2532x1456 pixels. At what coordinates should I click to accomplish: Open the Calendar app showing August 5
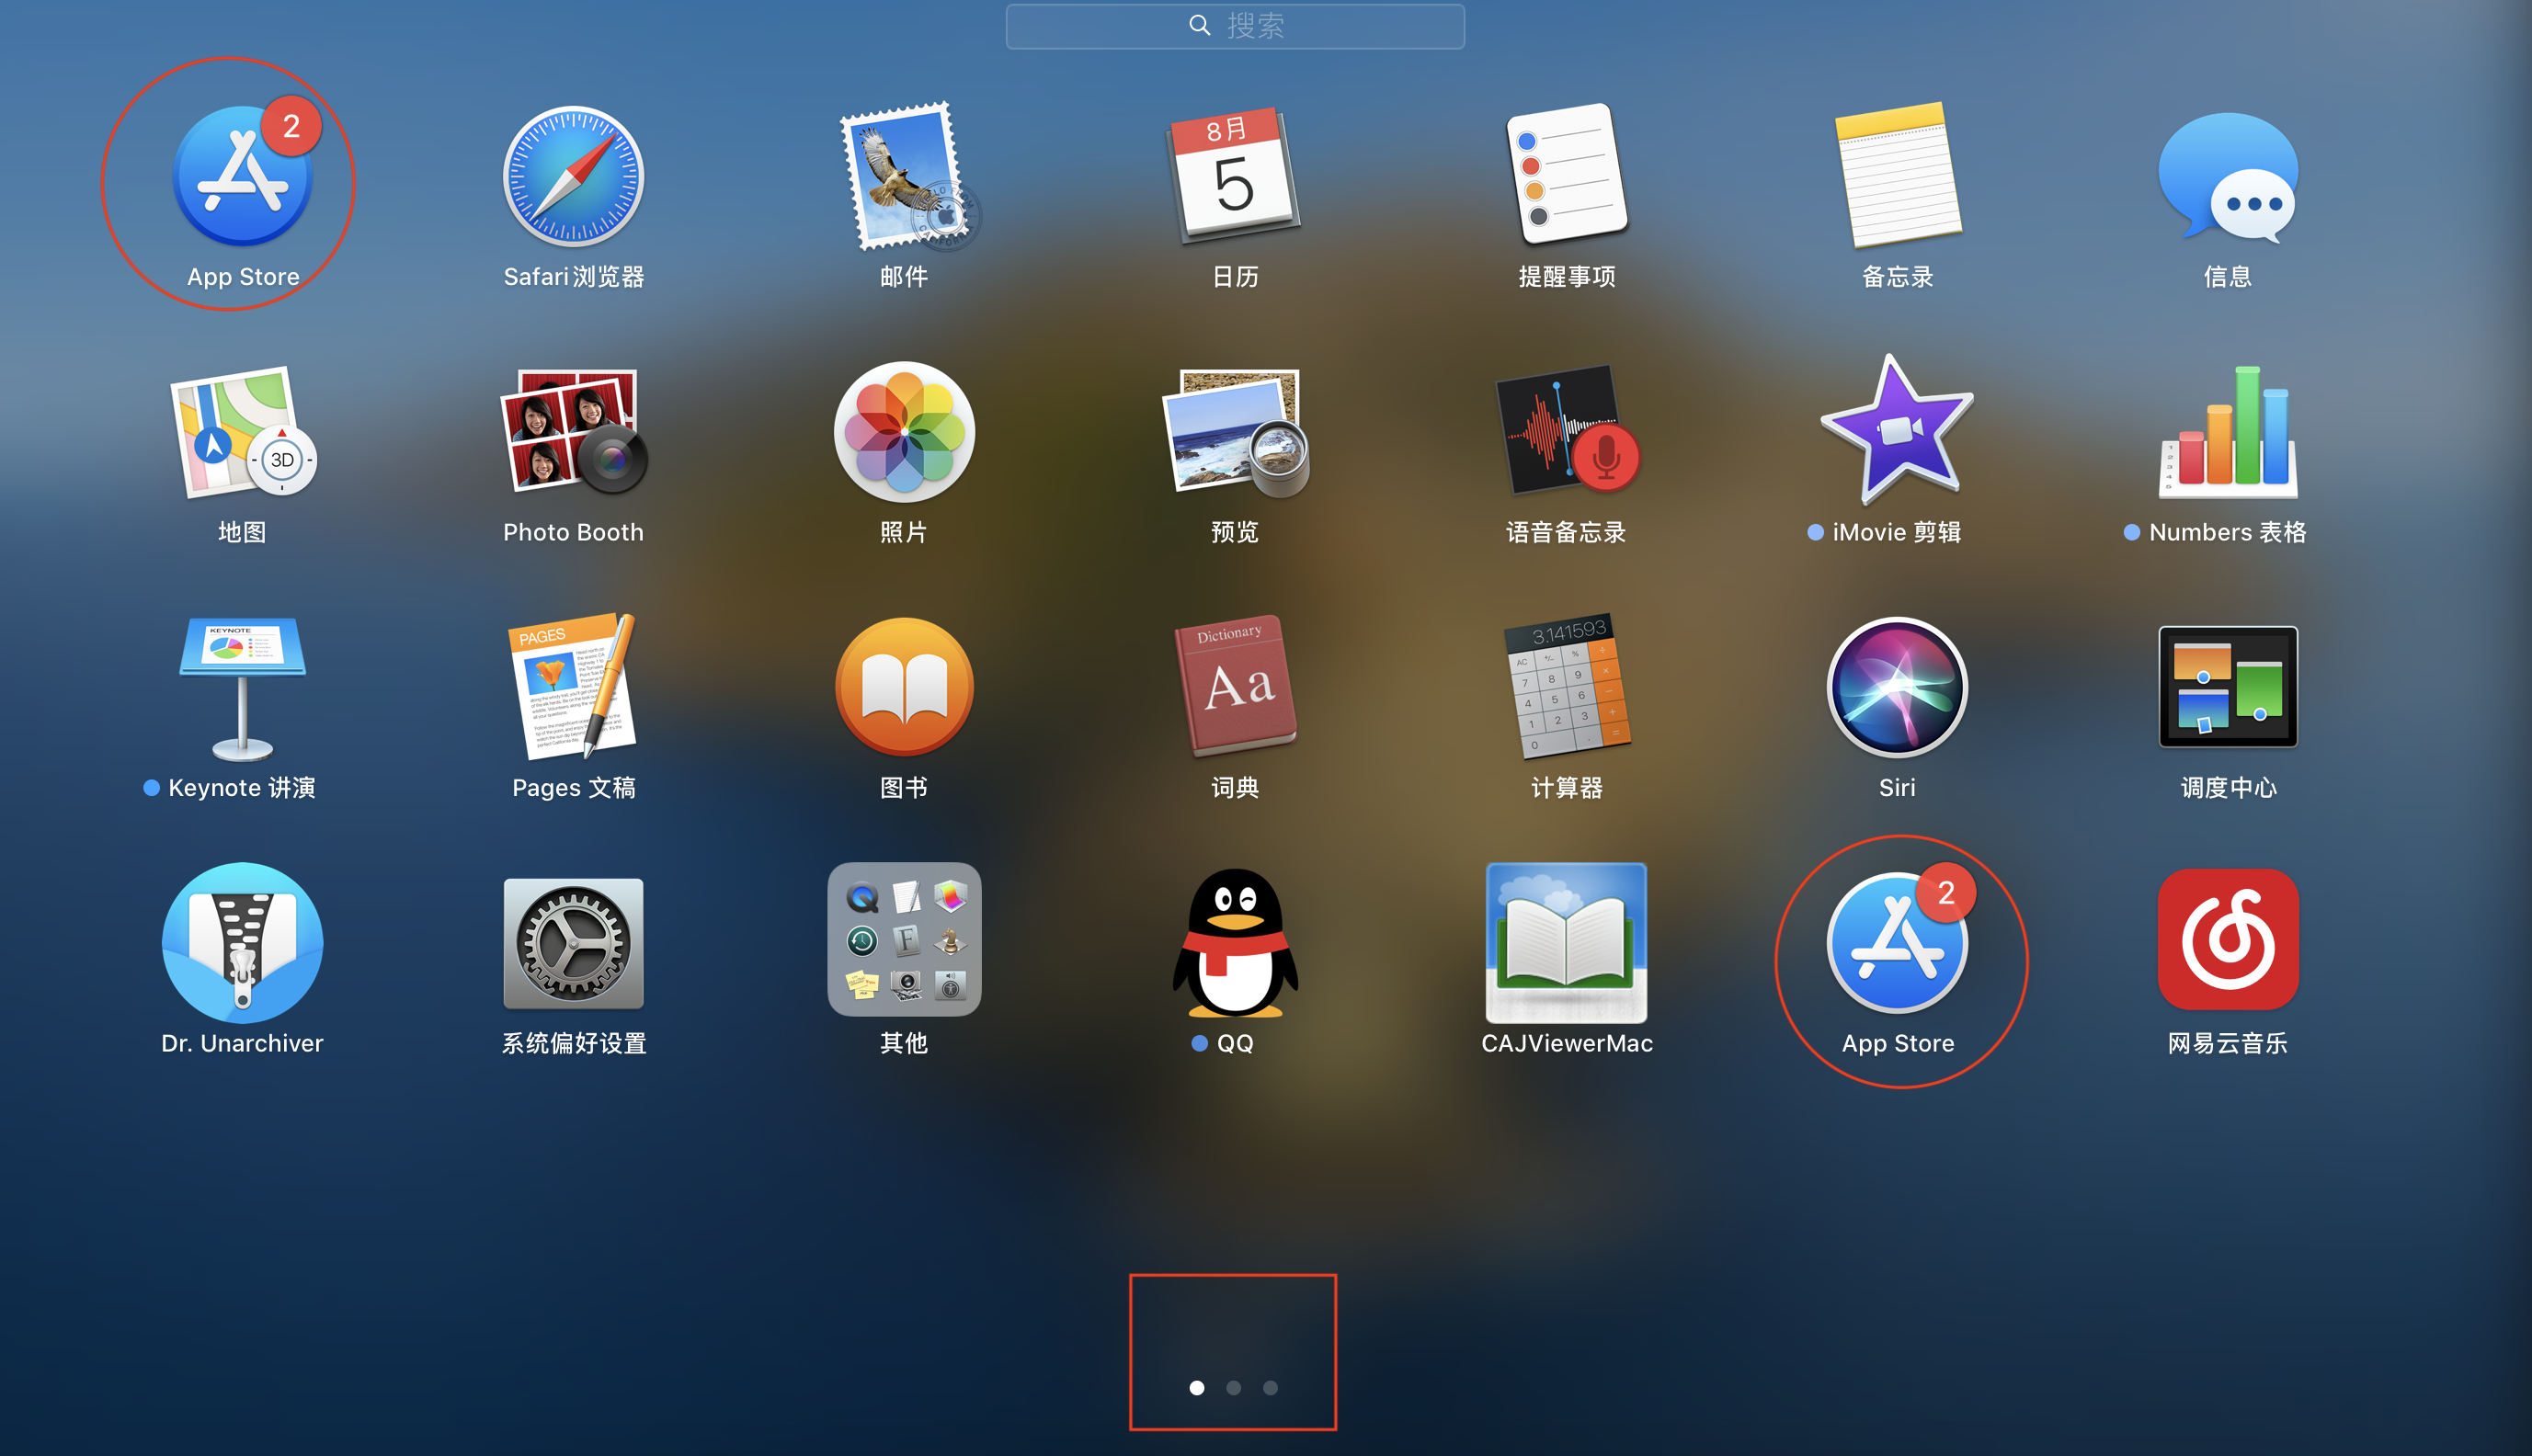[1234, 177]
